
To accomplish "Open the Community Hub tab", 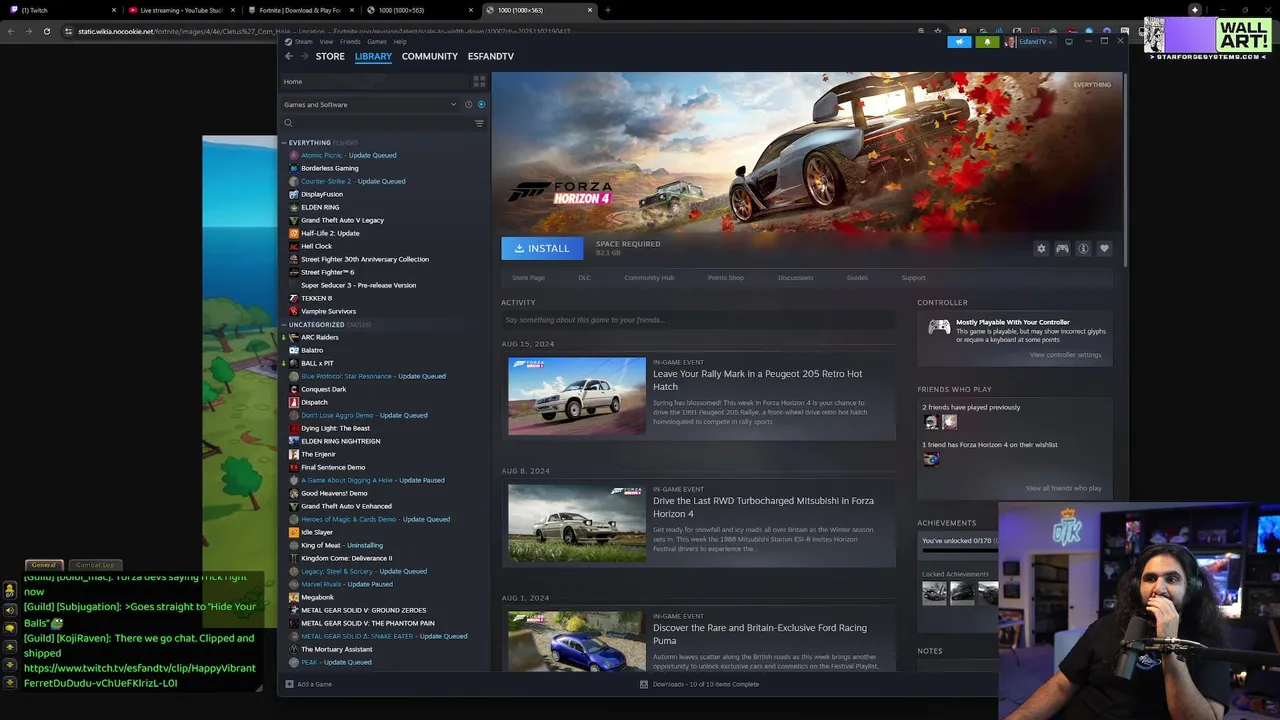I will pos(649,278).
